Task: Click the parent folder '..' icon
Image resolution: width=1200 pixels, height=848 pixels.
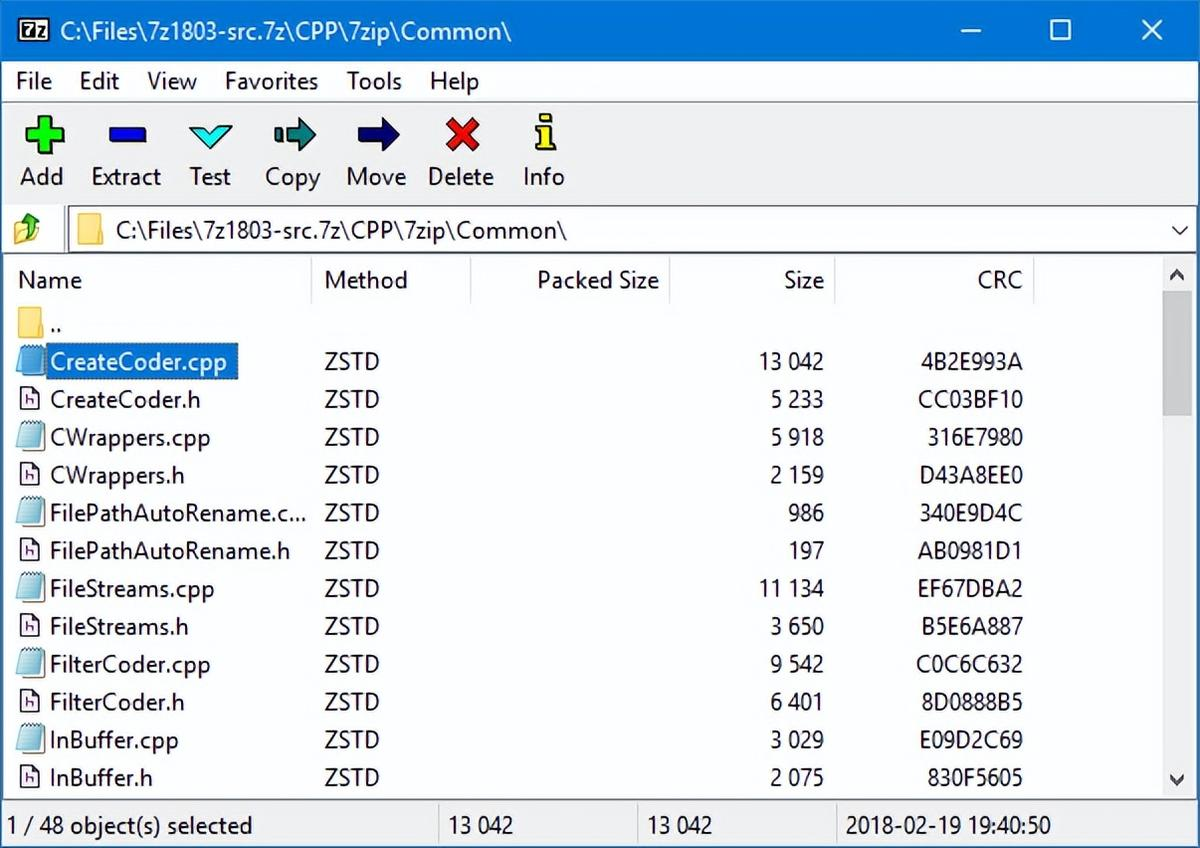Action: [x=31, y=323]
